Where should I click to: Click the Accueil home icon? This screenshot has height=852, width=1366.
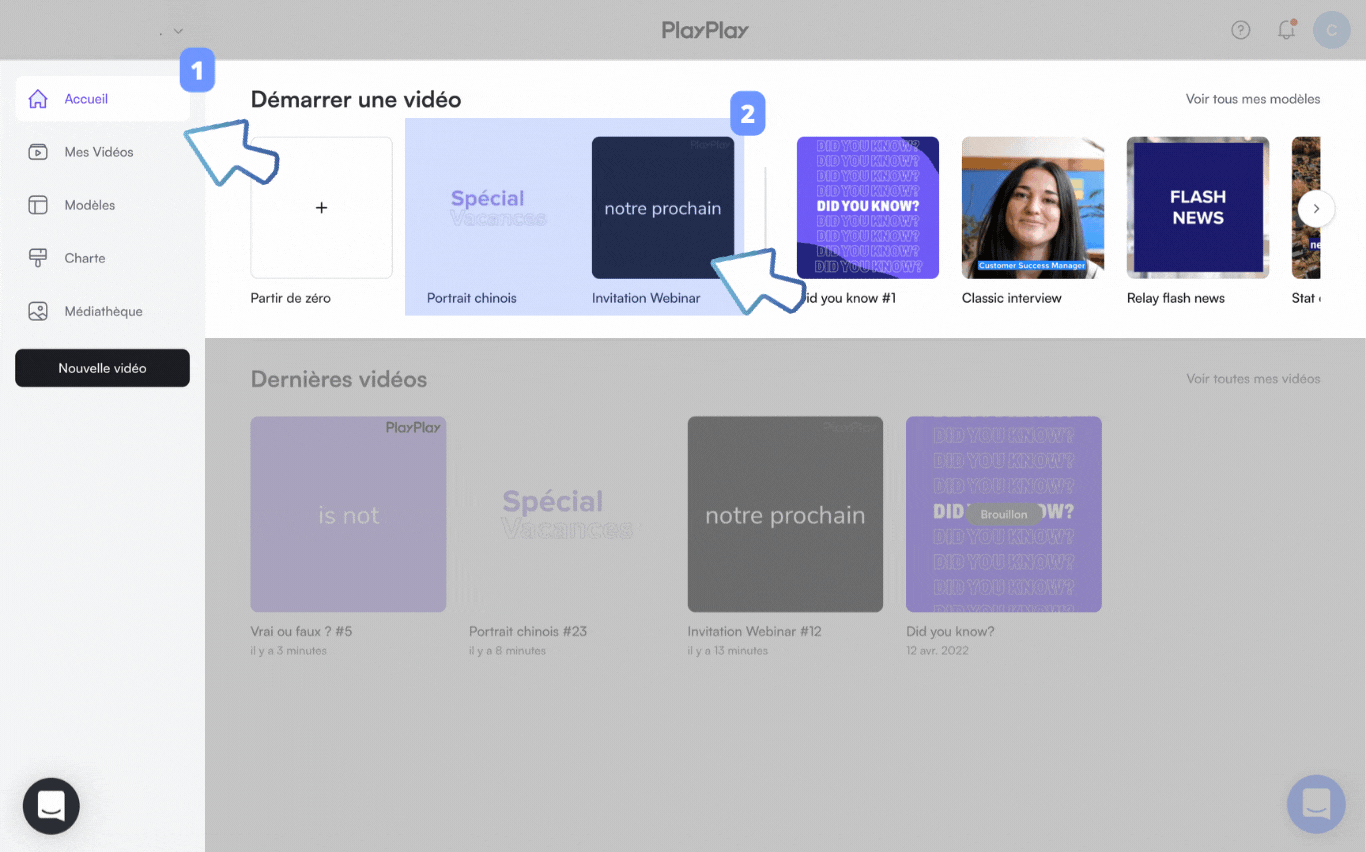38,99
